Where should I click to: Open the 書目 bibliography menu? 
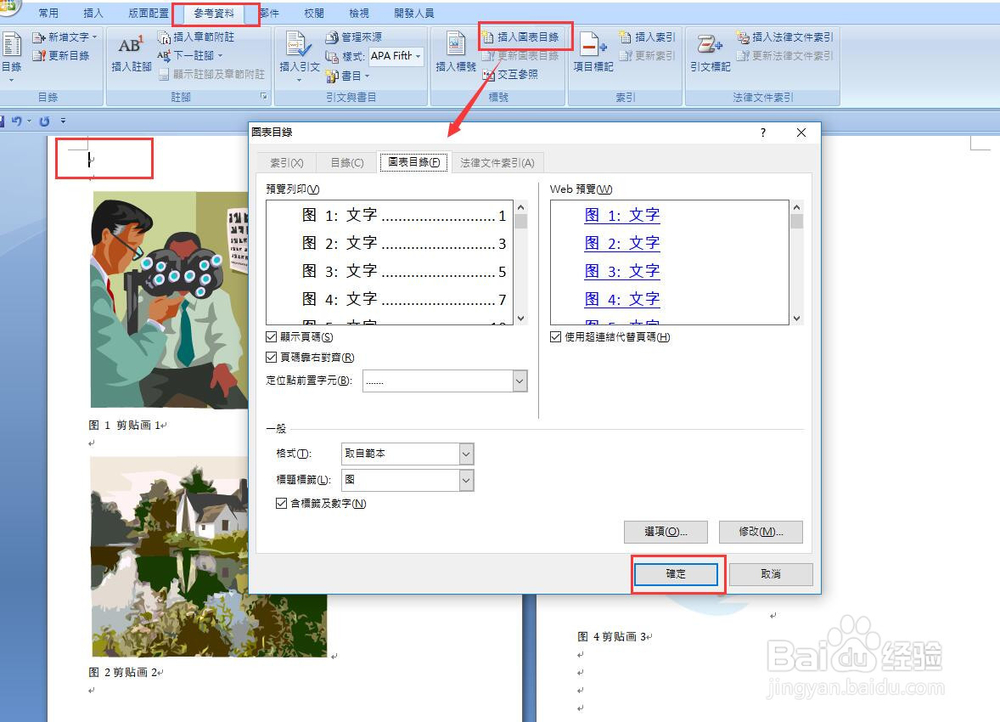coord(346,76)
